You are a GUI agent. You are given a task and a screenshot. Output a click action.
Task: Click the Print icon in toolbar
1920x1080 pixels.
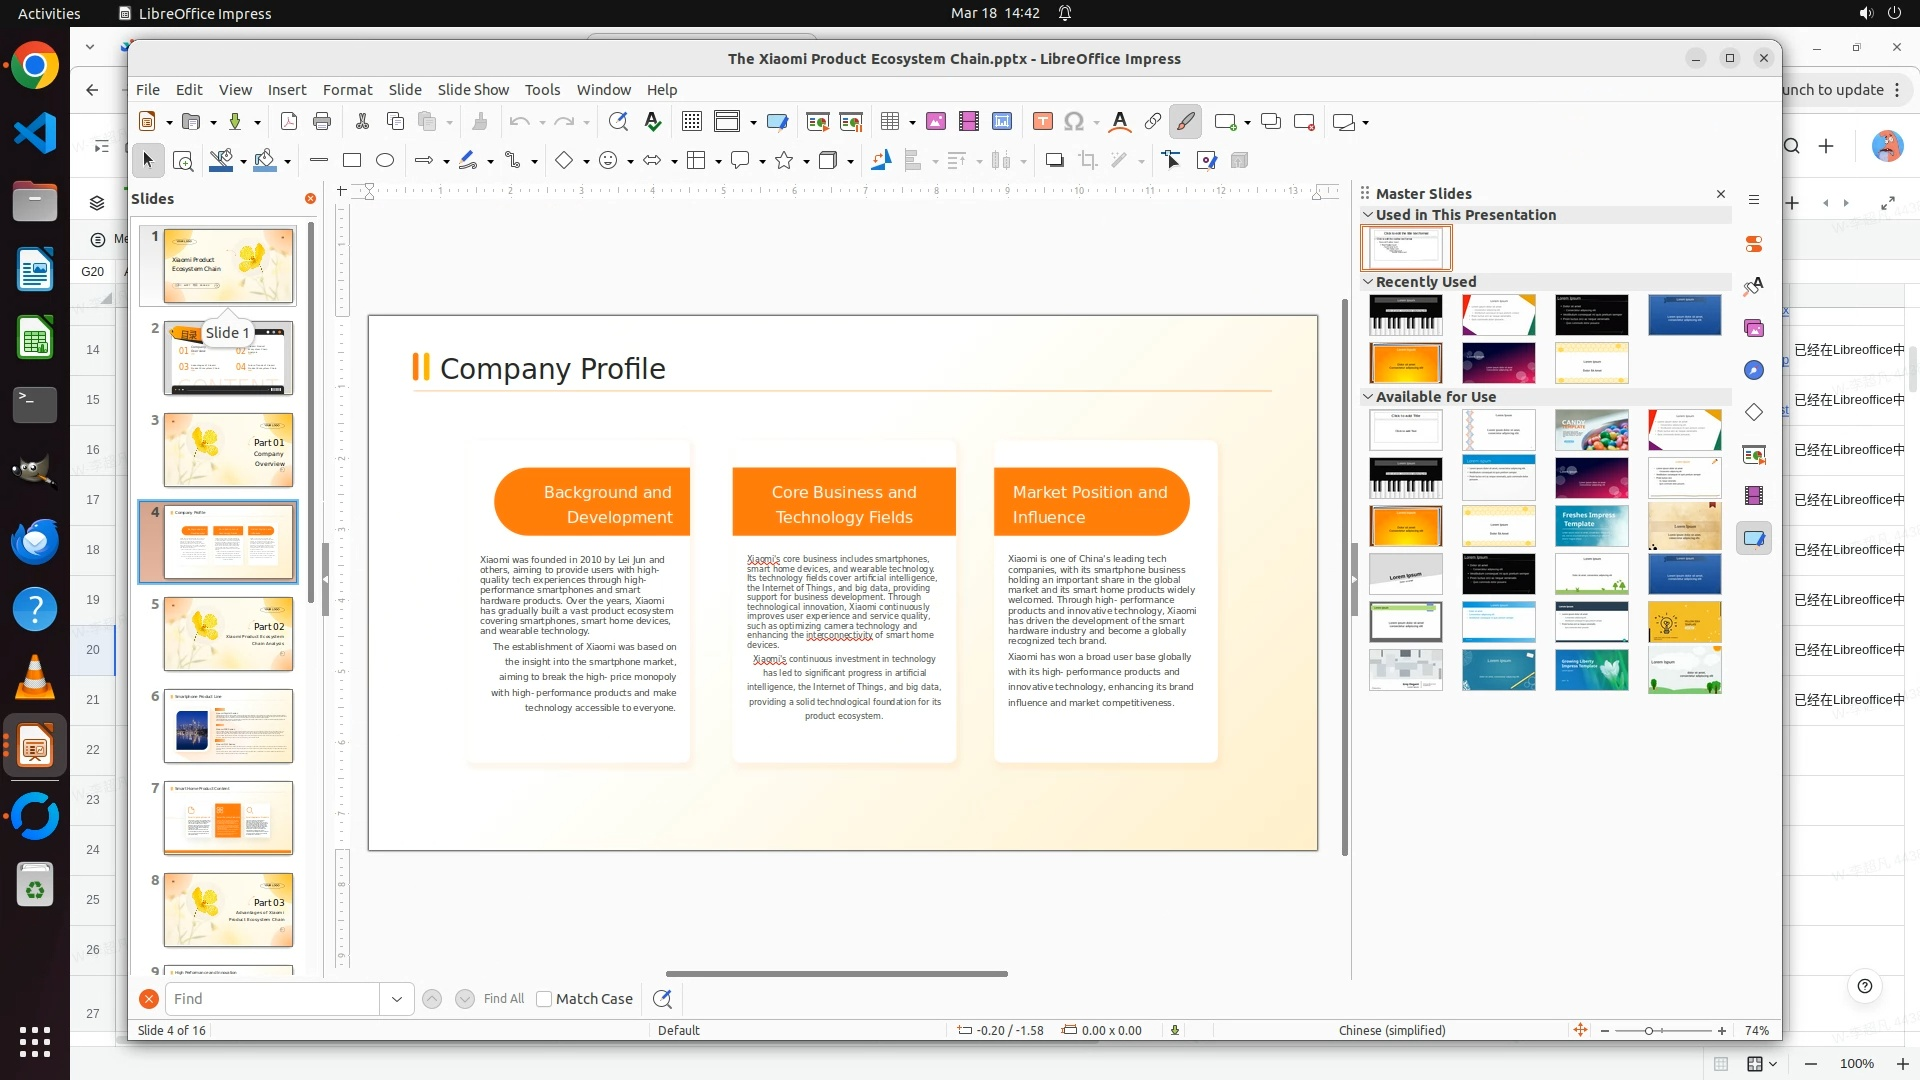coord(322,122)
